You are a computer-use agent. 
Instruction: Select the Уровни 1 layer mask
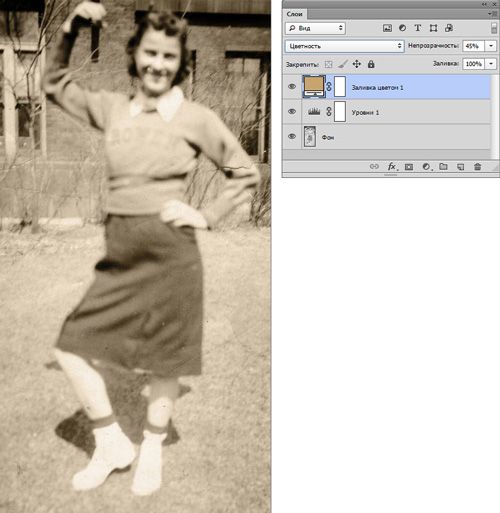[340, 112]
